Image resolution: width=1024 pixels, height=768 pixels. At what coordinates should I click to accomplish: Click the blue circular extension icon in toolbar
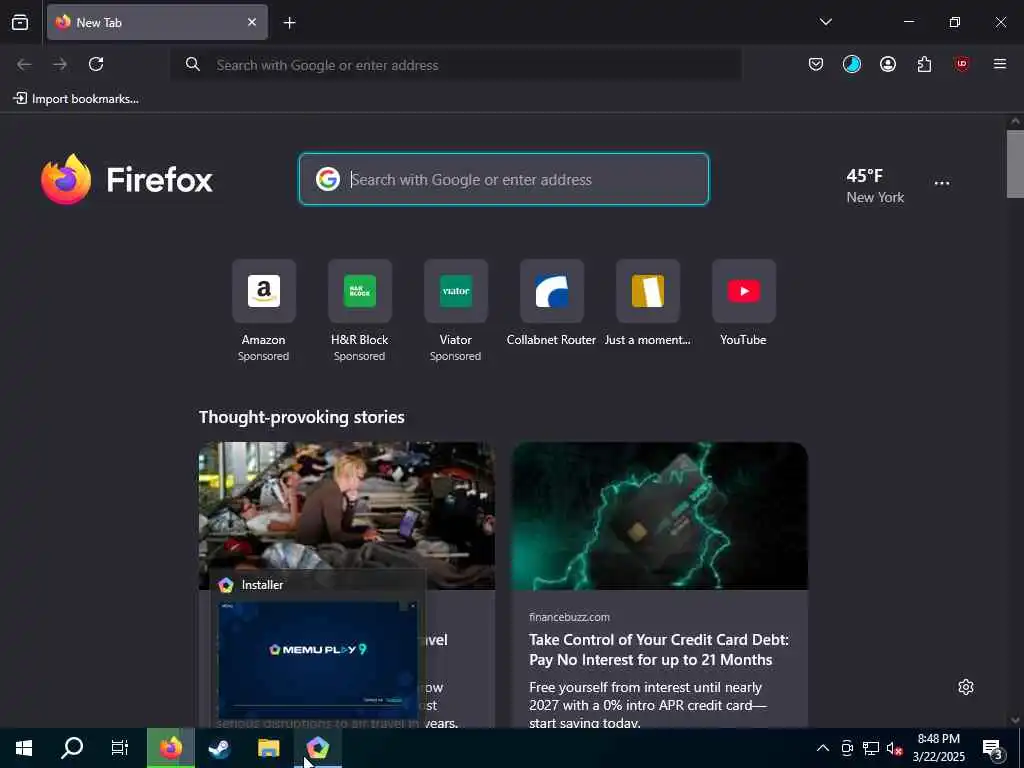click(x=852, y=64)
